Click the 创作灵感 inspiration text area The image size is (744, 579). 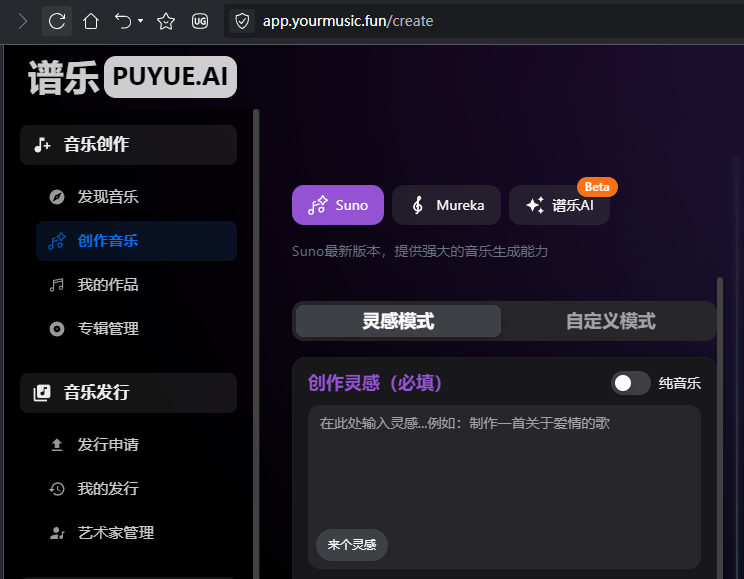point(504,486)
